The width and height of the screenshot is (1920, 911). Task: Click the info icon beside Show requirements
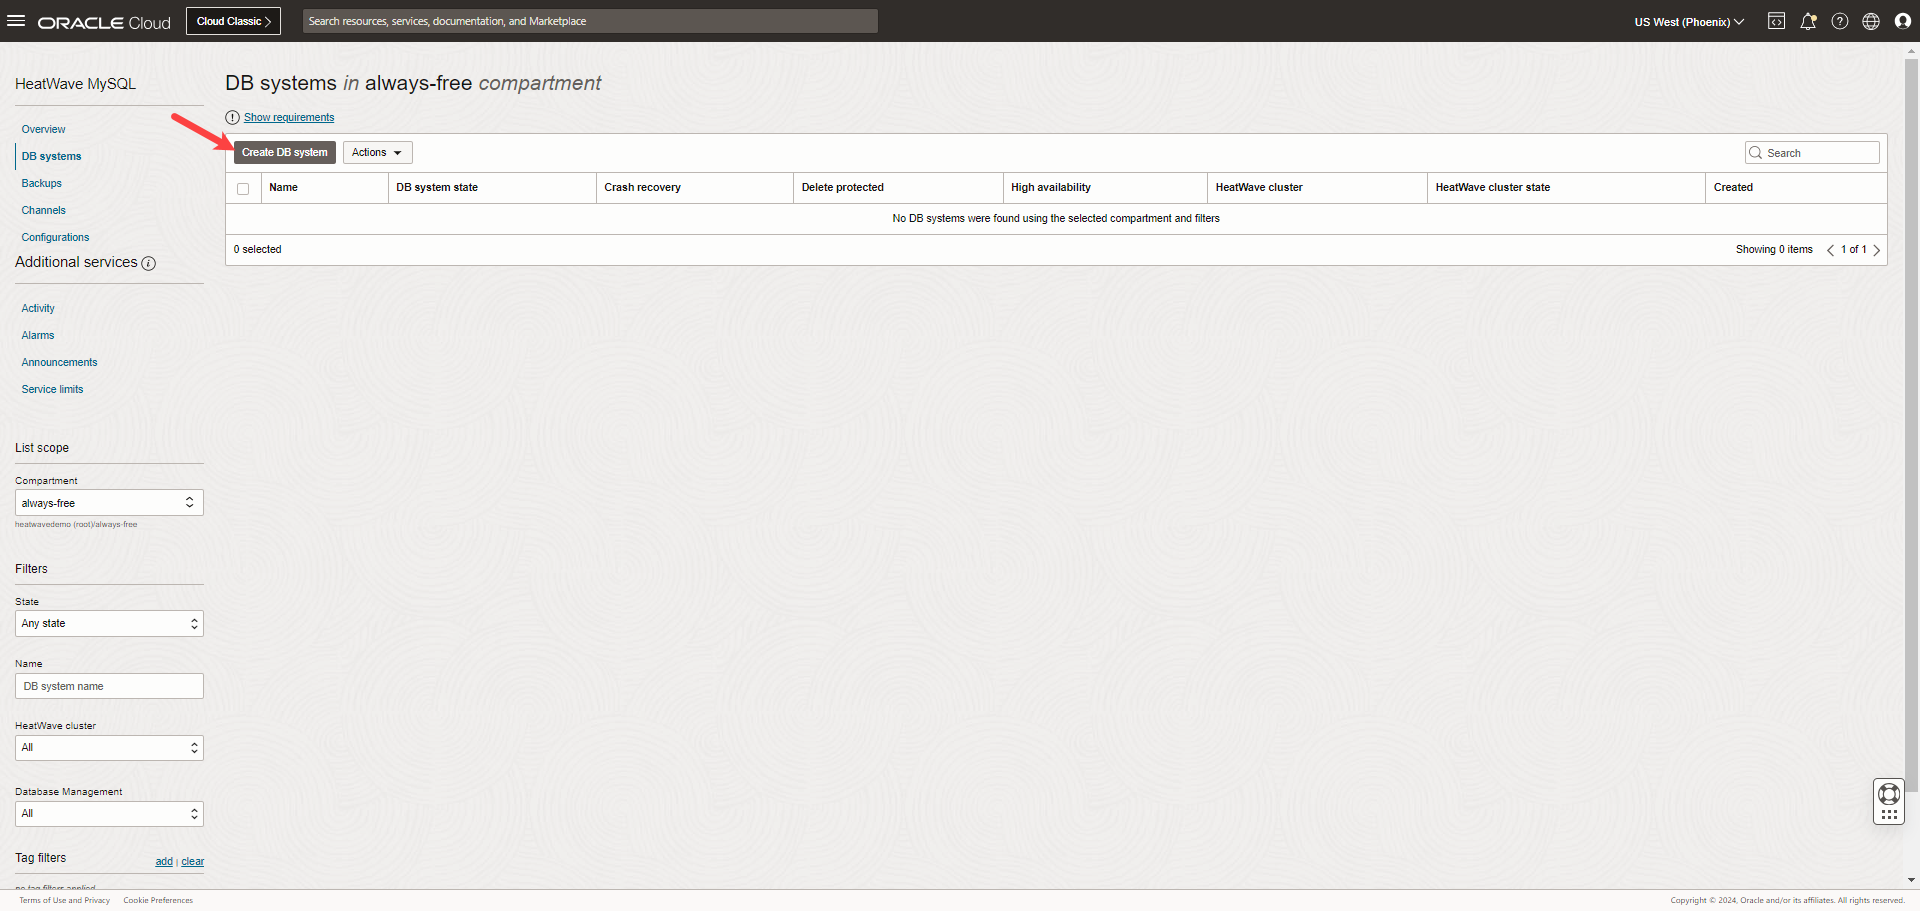click(x=233, y=117)
